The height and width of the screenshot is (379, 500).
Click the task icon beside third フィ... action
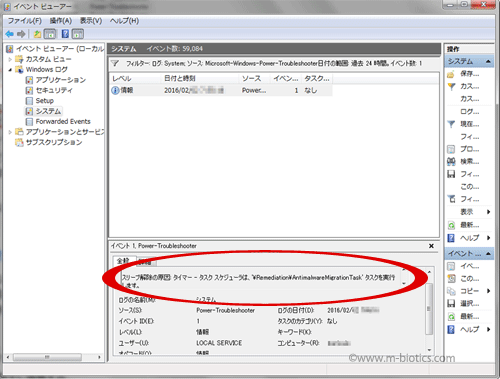click(451, 199)
